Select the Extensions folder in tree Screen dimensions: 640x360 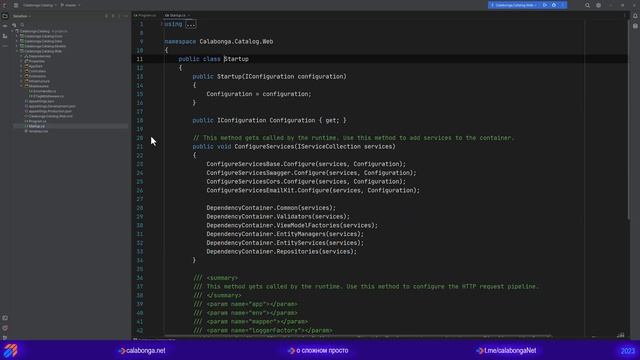click(x=37, y=76)
